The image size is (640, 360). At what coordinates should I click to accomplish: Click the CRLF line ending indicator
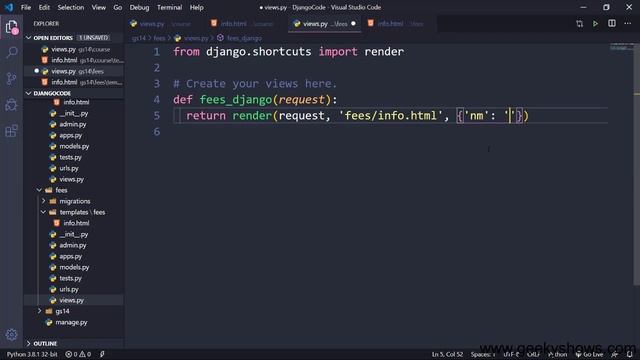click(533, 354)
